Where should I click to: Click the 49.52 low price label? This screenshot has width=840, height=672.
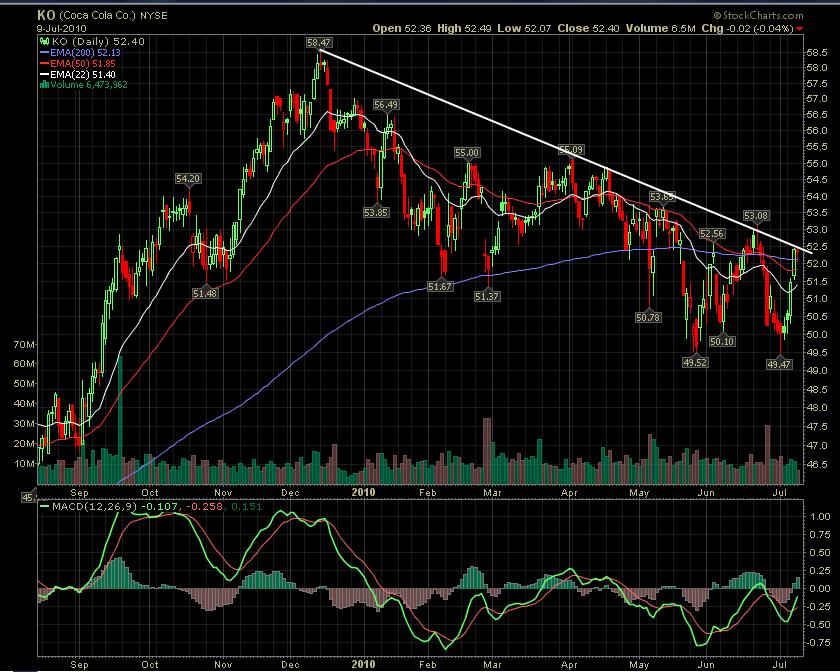pyautogui.click(x=695, y=362)
